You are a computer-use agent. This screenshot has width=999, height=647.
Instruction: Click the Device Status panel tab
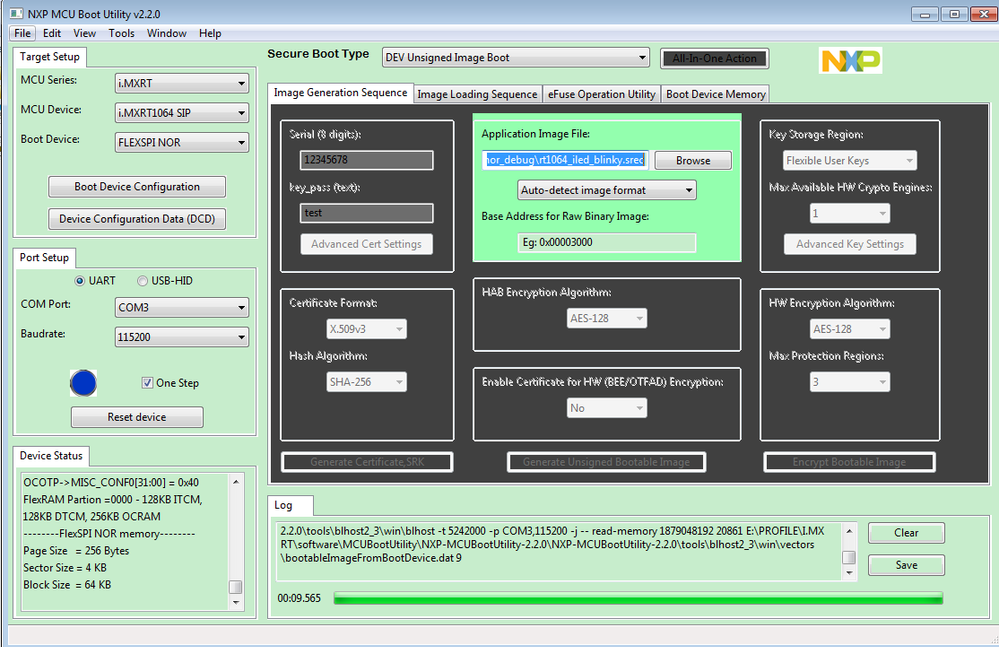[x=51, y=456]
